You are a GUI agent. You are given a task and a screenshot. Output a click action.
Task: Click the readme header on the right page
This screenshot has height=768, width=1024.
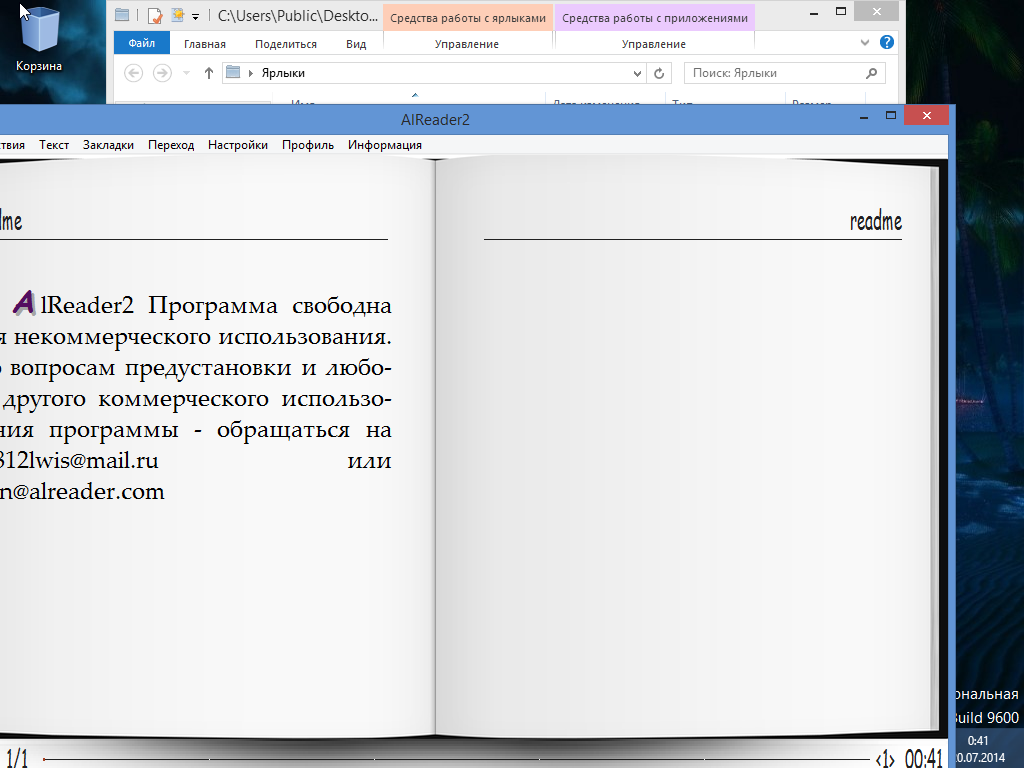(876, 221)
